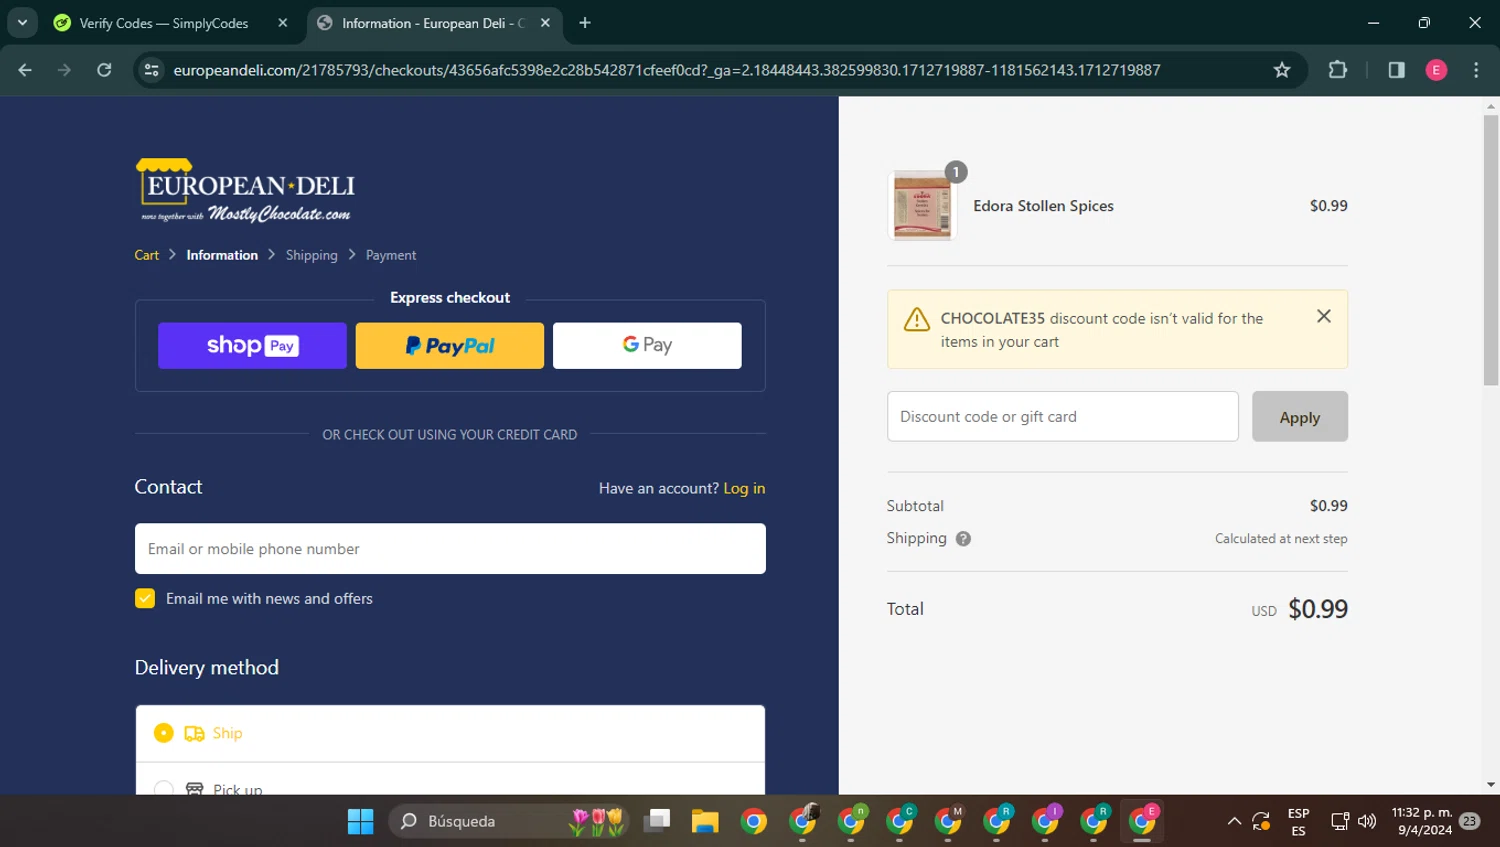Click the Edora Stollen Spices product name
Screen dimensions: 1500x847
point(1043,206)
